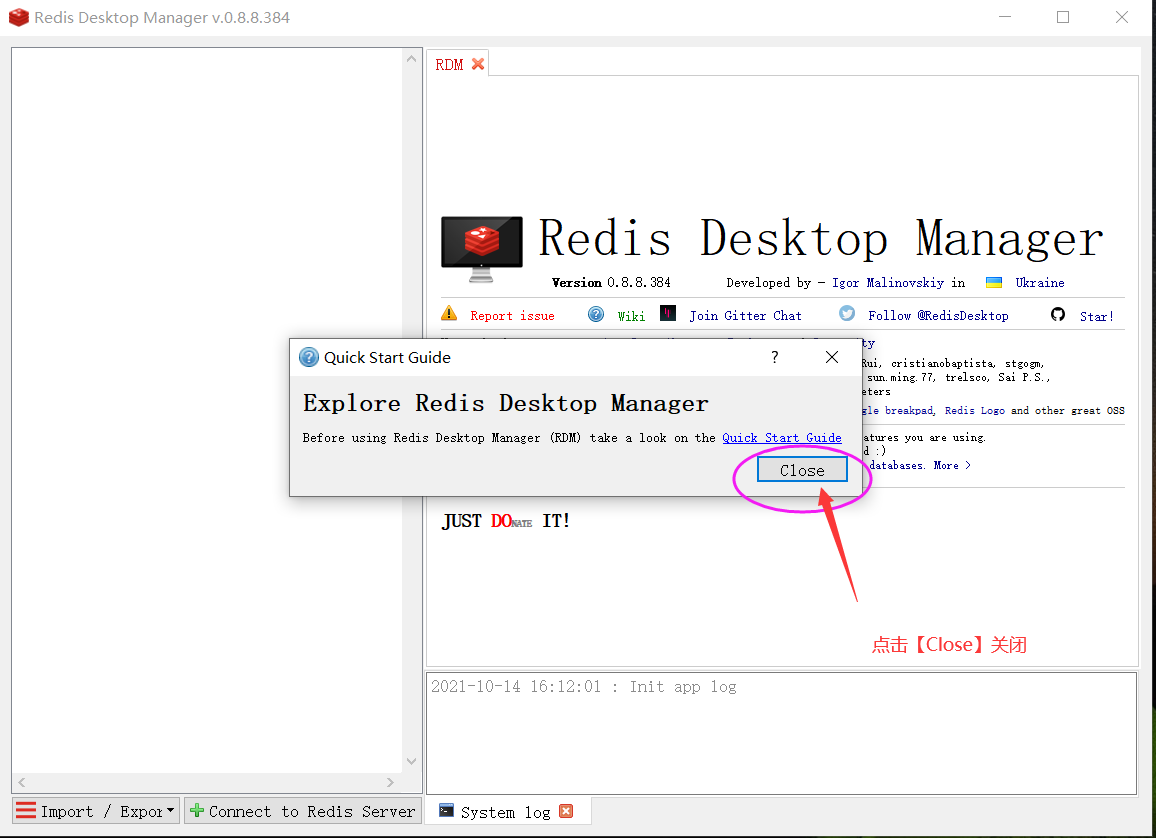Open the Quick Start Guide link
Screen dimensions: 1156x838
[781, 438]
